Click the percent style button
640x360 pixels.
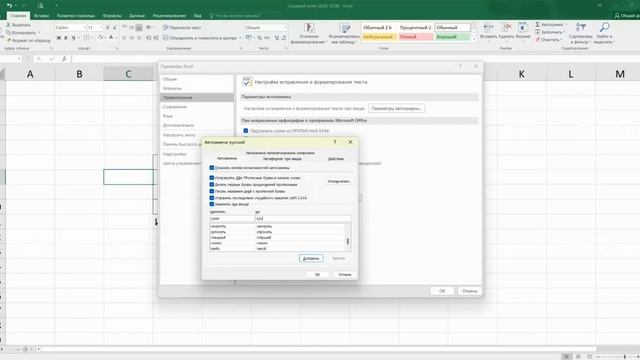259,38
